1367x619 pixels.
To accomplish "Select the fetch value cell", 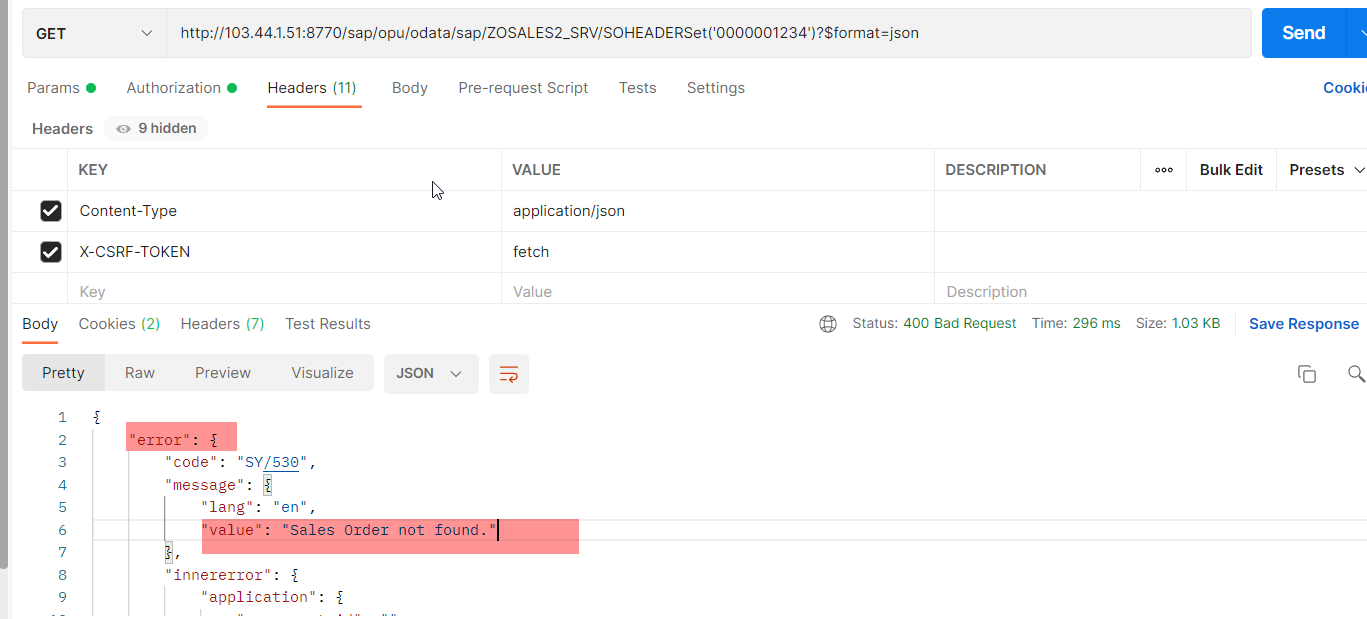I will [718, 252].
